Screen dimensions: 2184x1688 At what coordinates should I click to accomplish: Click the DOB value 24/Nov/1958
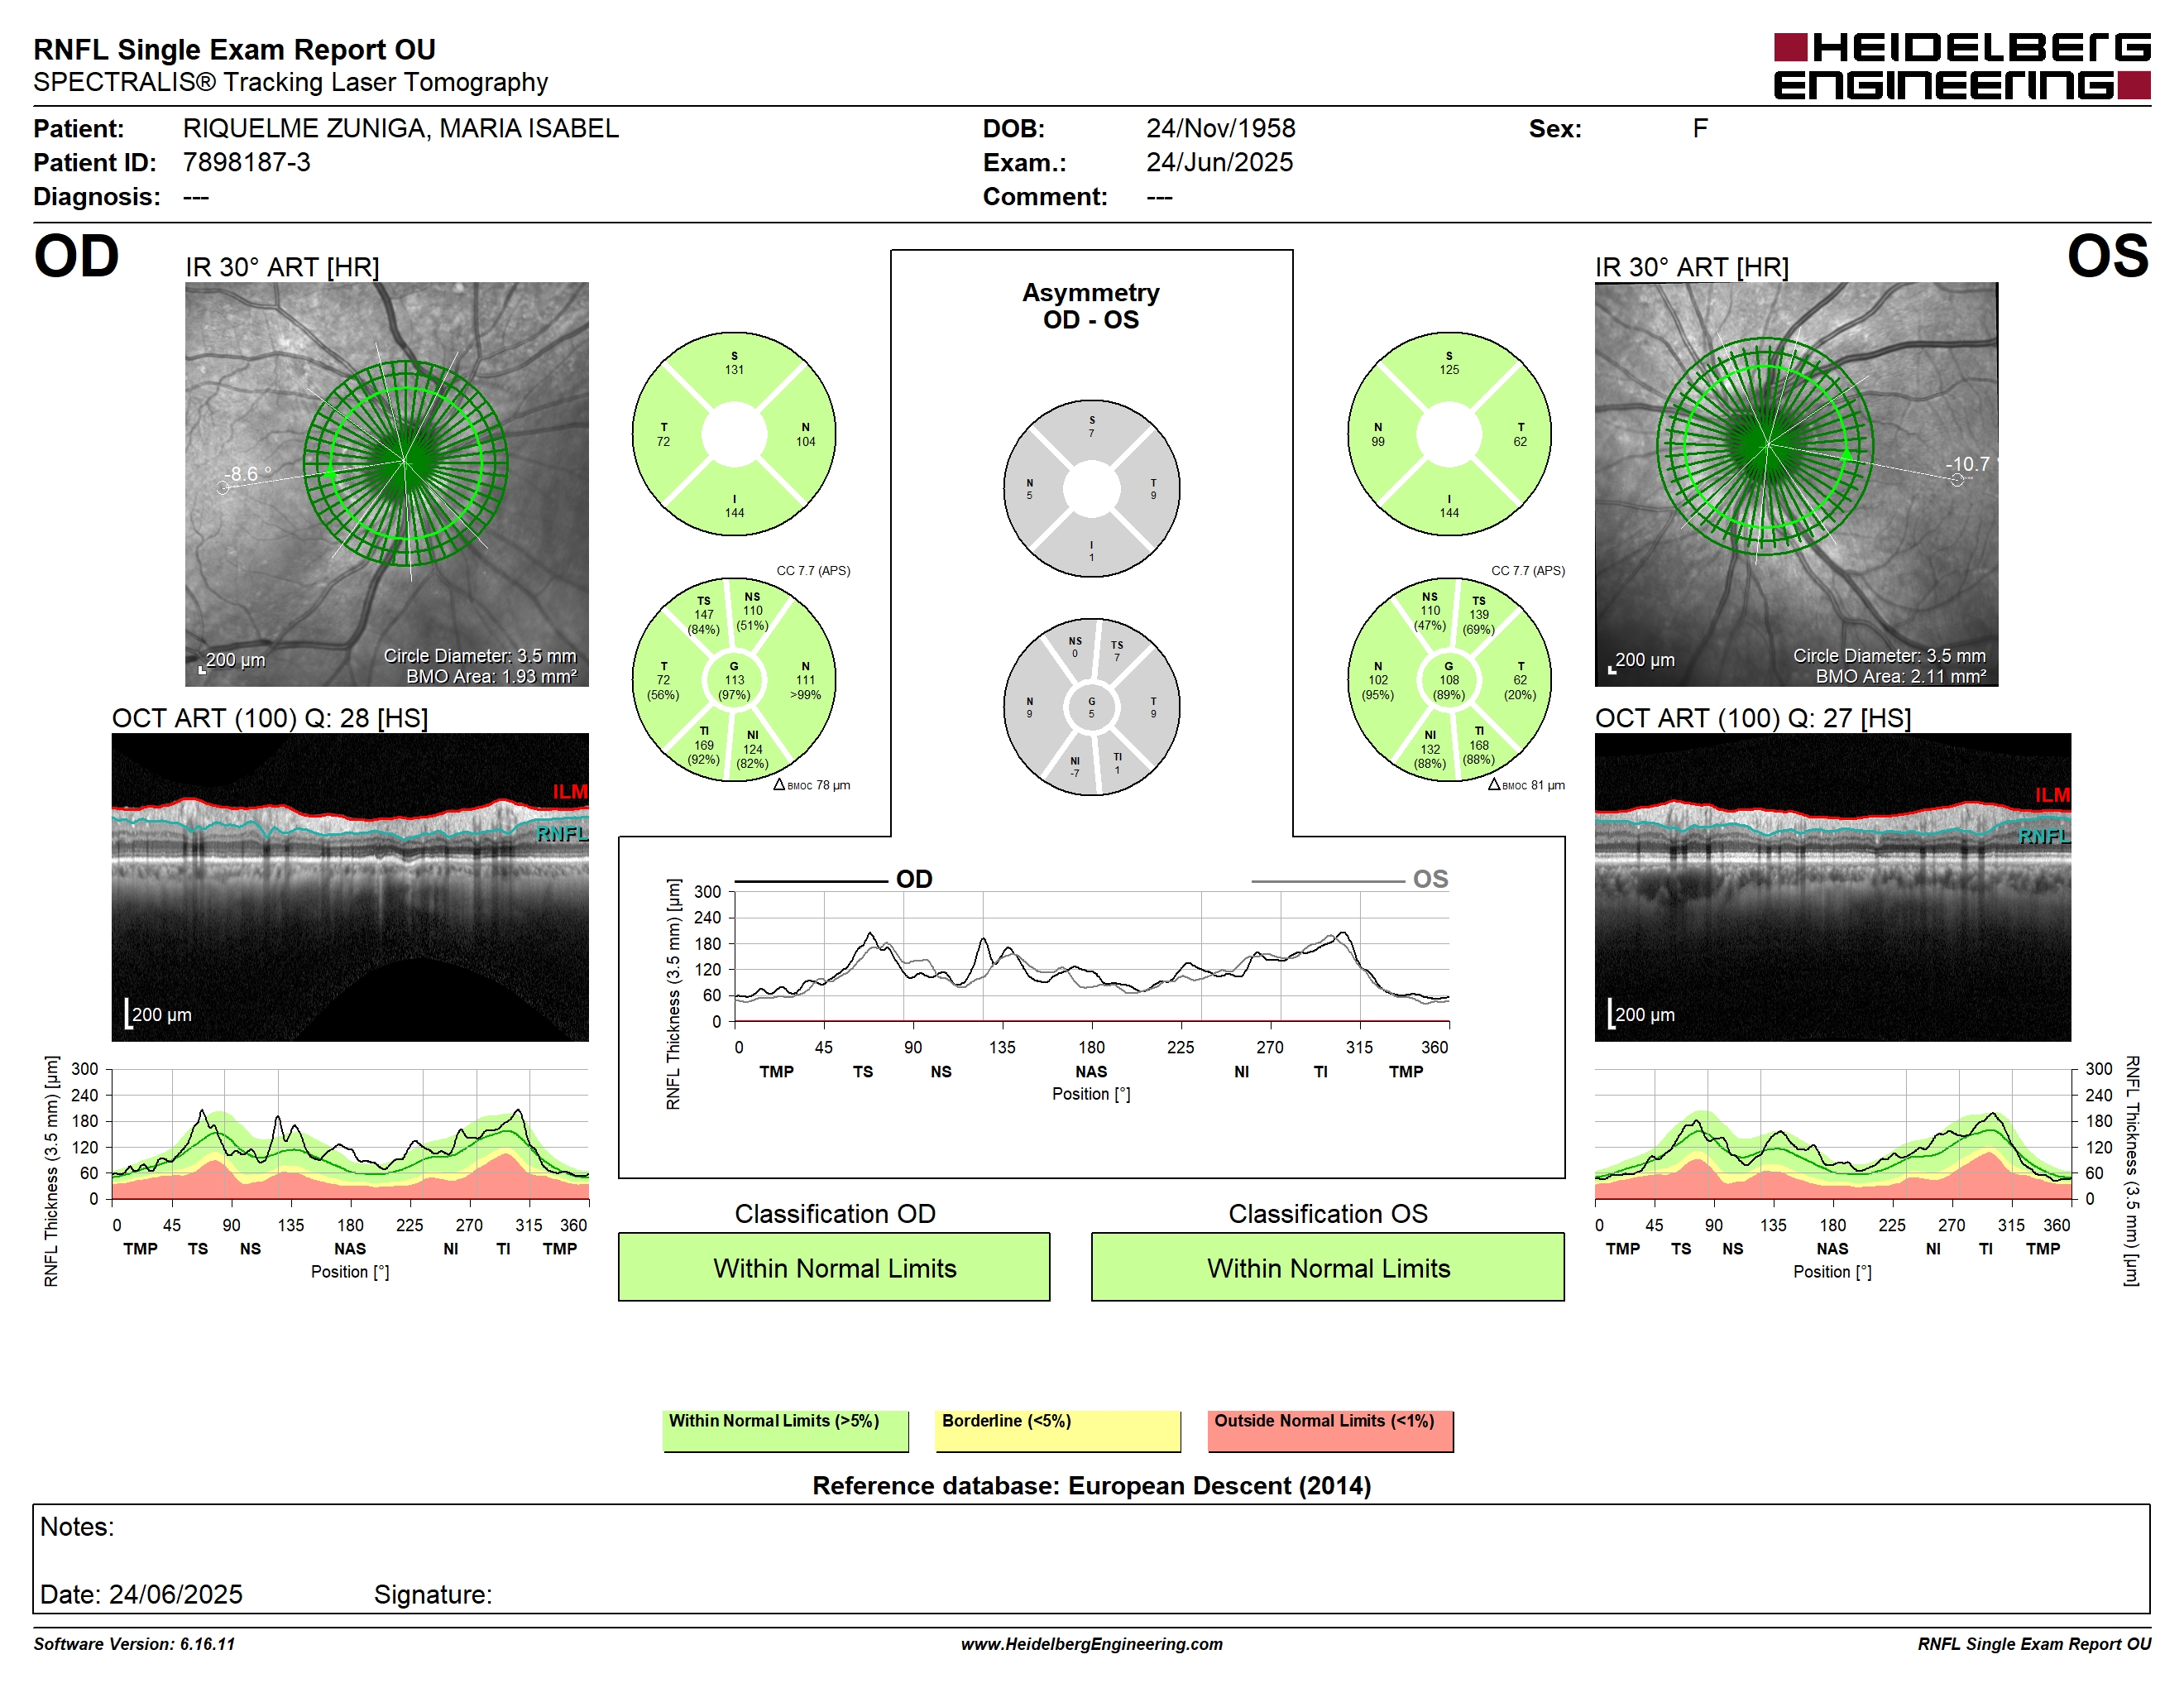click(1220, 128)
